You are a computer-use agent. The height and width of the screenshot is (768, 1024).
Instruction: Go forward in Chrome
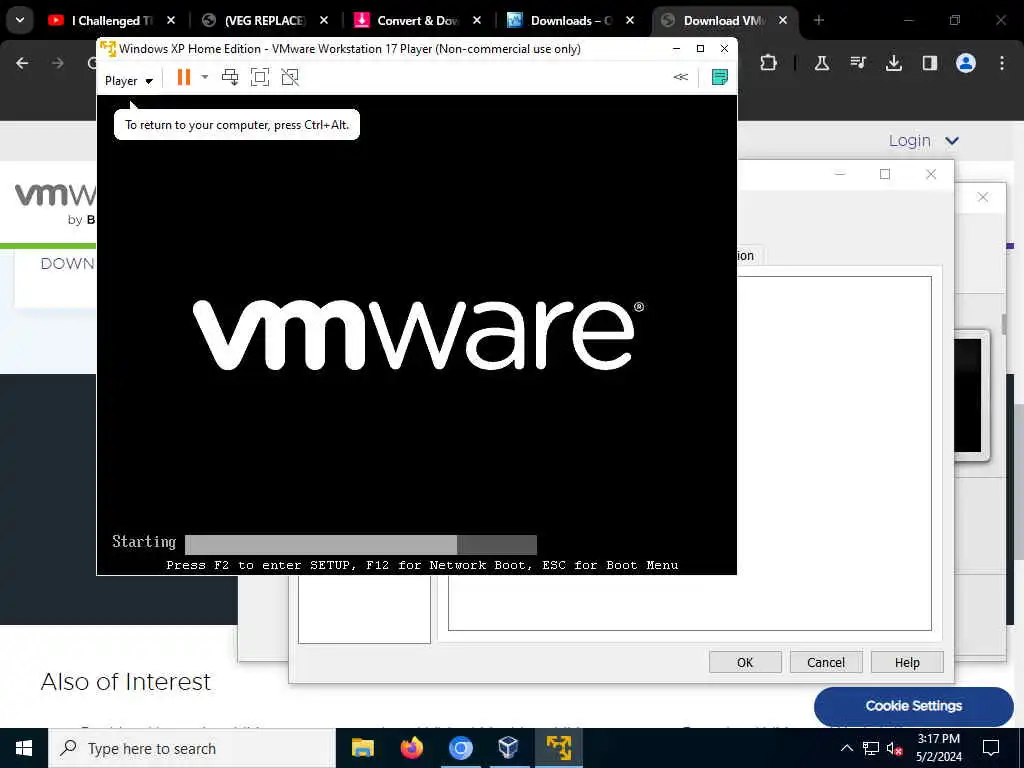(58, 63)
